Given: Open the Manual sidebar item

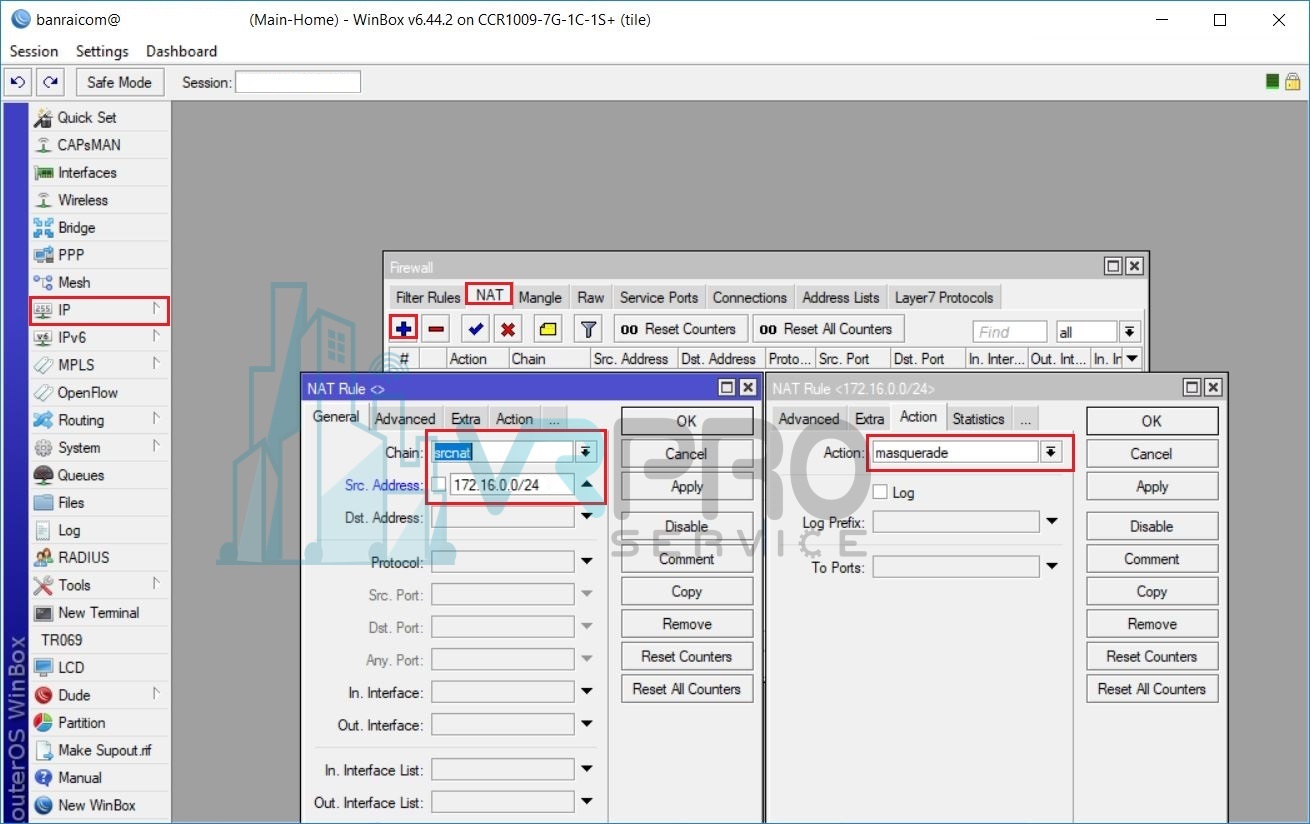Looking at the screenshot, I should pyautogui.click(x=80, y=777).
